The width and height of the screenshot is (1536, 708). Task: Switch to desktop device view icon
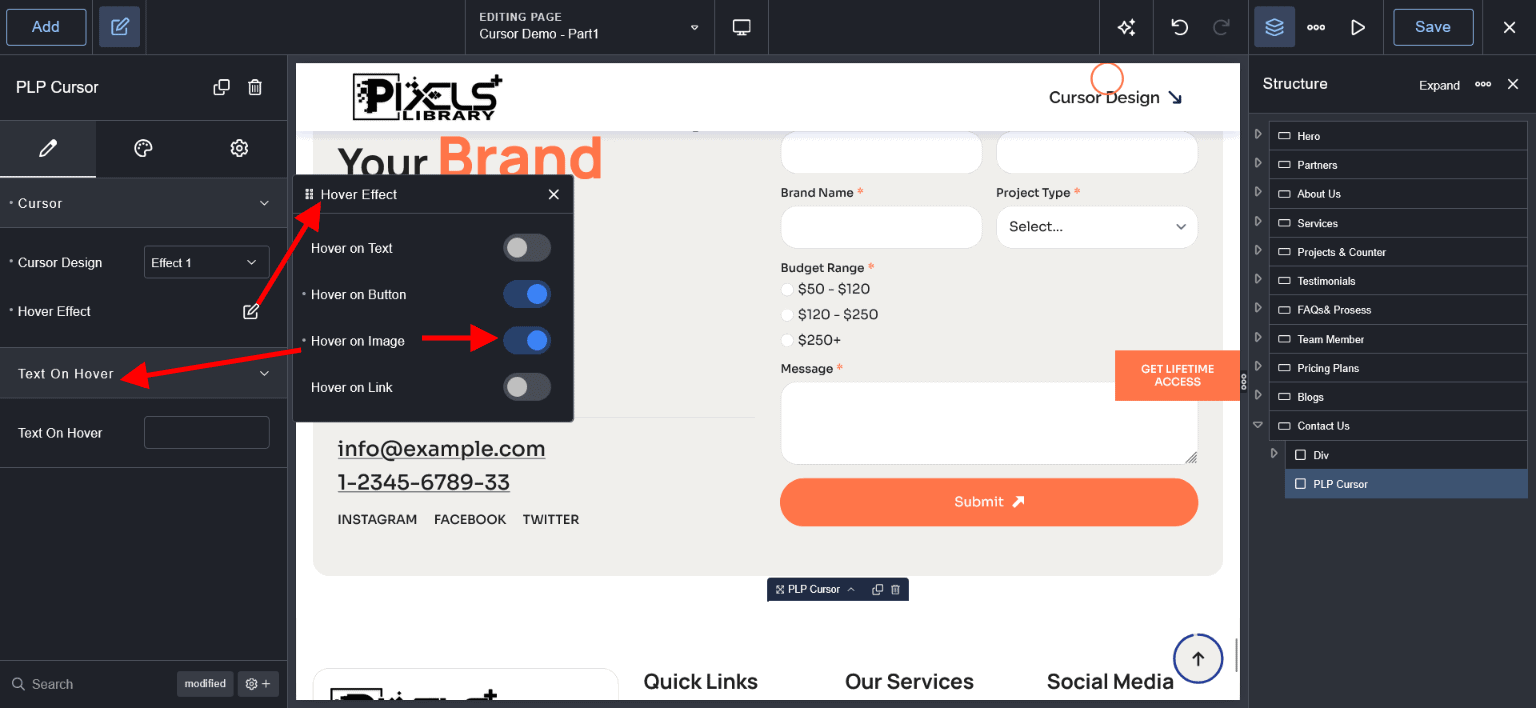(742, 27)
